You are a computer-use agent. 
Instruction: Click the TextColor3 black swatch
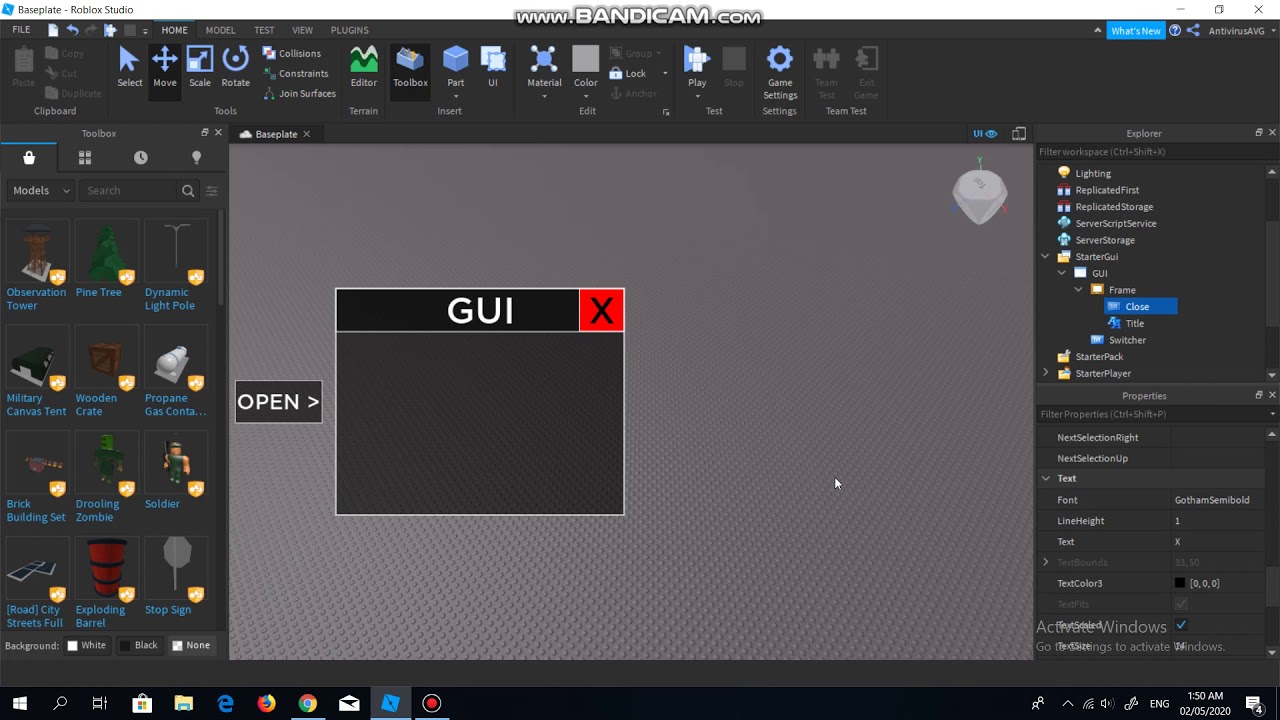1180,583
